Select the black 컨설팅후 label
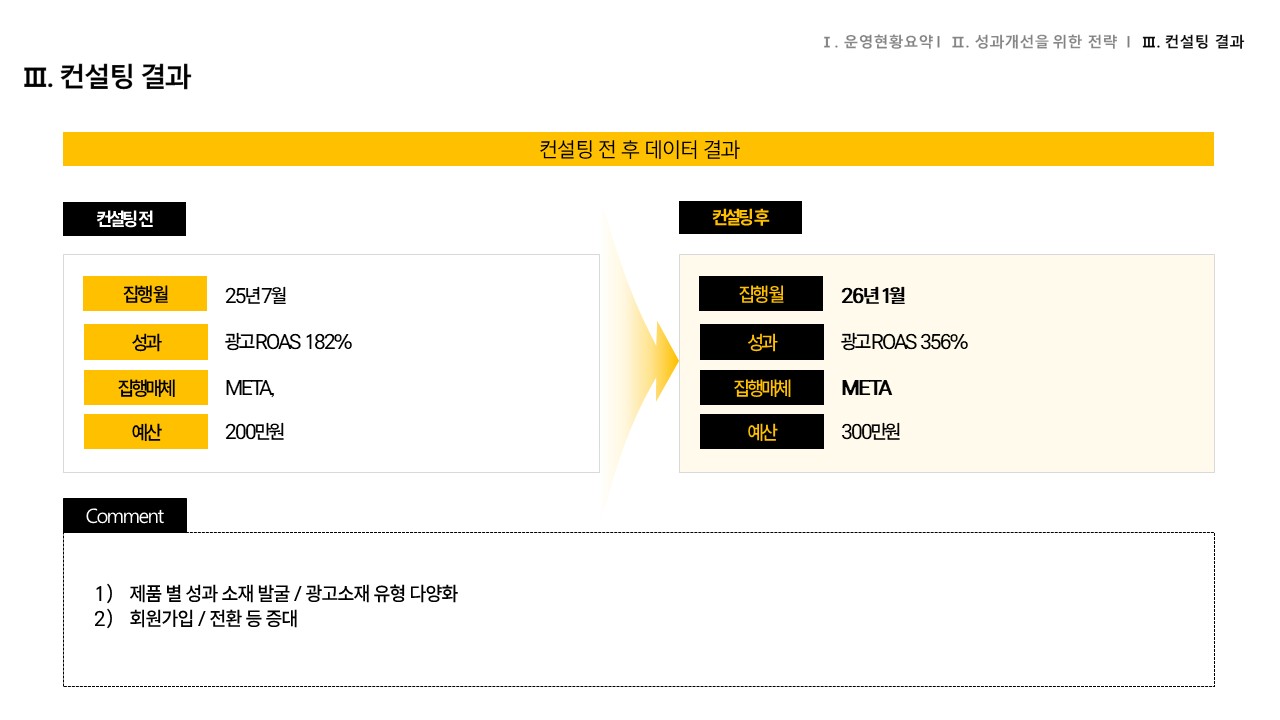1280x720 pixels. [740, 217]
